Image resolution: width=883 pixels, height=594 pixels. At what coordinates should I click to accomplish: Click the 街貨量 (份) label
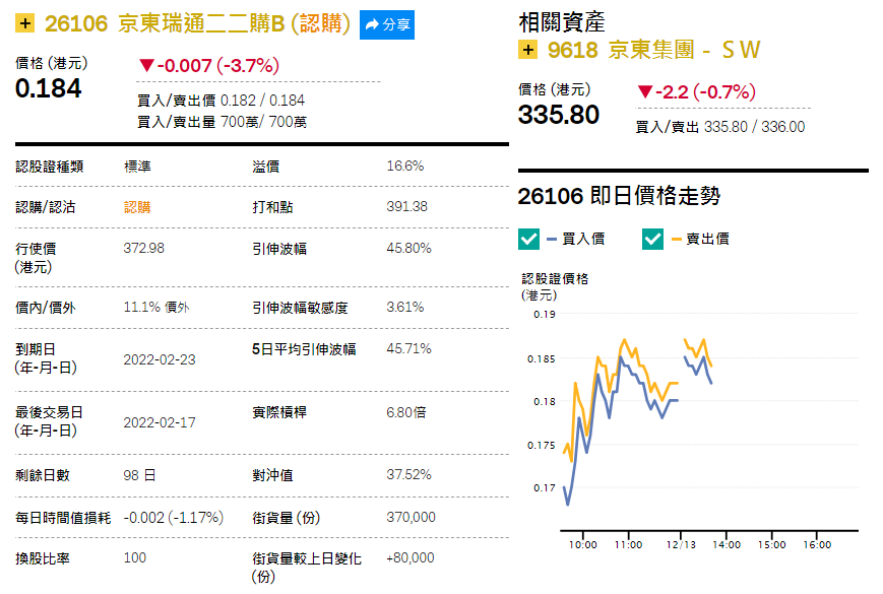point(286,517)
